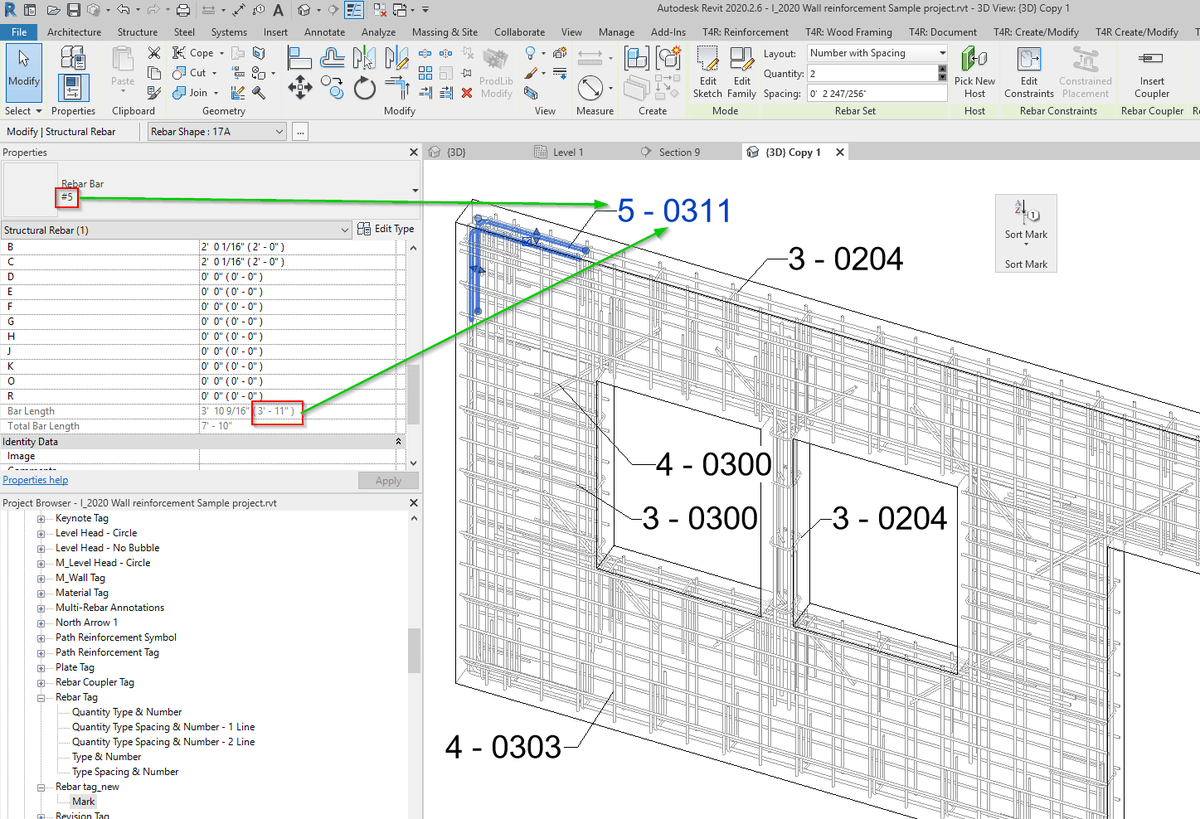Click the Array tool grid icon

pyautogui.click(x=426, y=73)
